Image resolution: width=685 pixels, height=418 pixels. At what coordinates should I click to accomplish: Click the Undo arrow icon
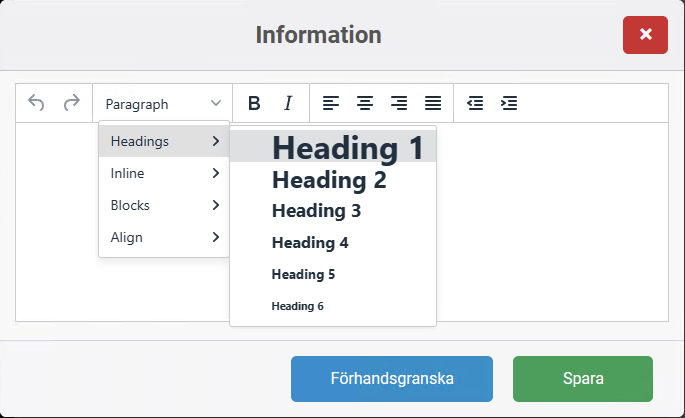(x=36, y=103)
